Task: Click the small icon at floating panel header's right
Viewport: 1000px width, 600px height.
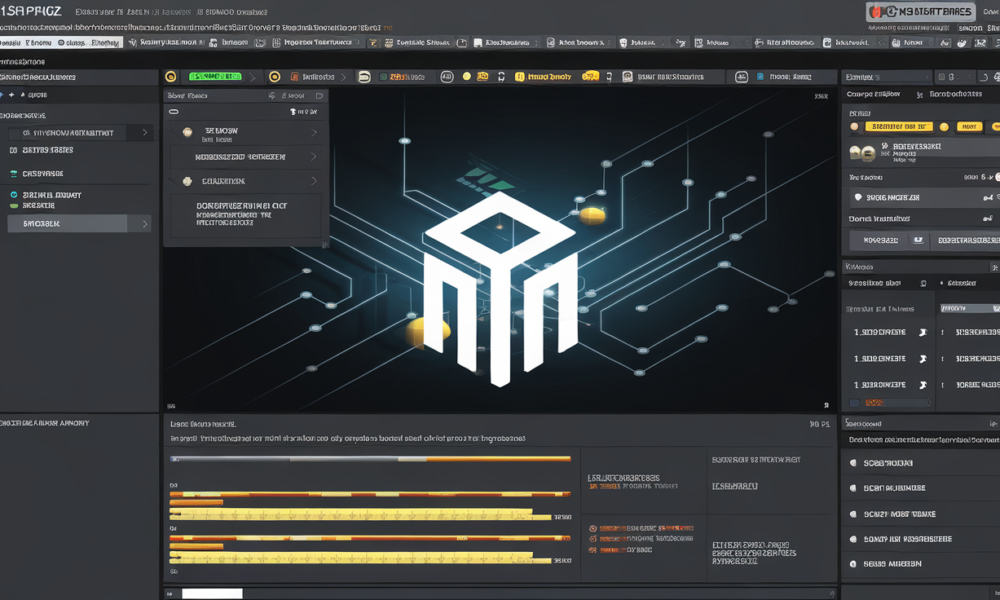Action: point(320,96)
